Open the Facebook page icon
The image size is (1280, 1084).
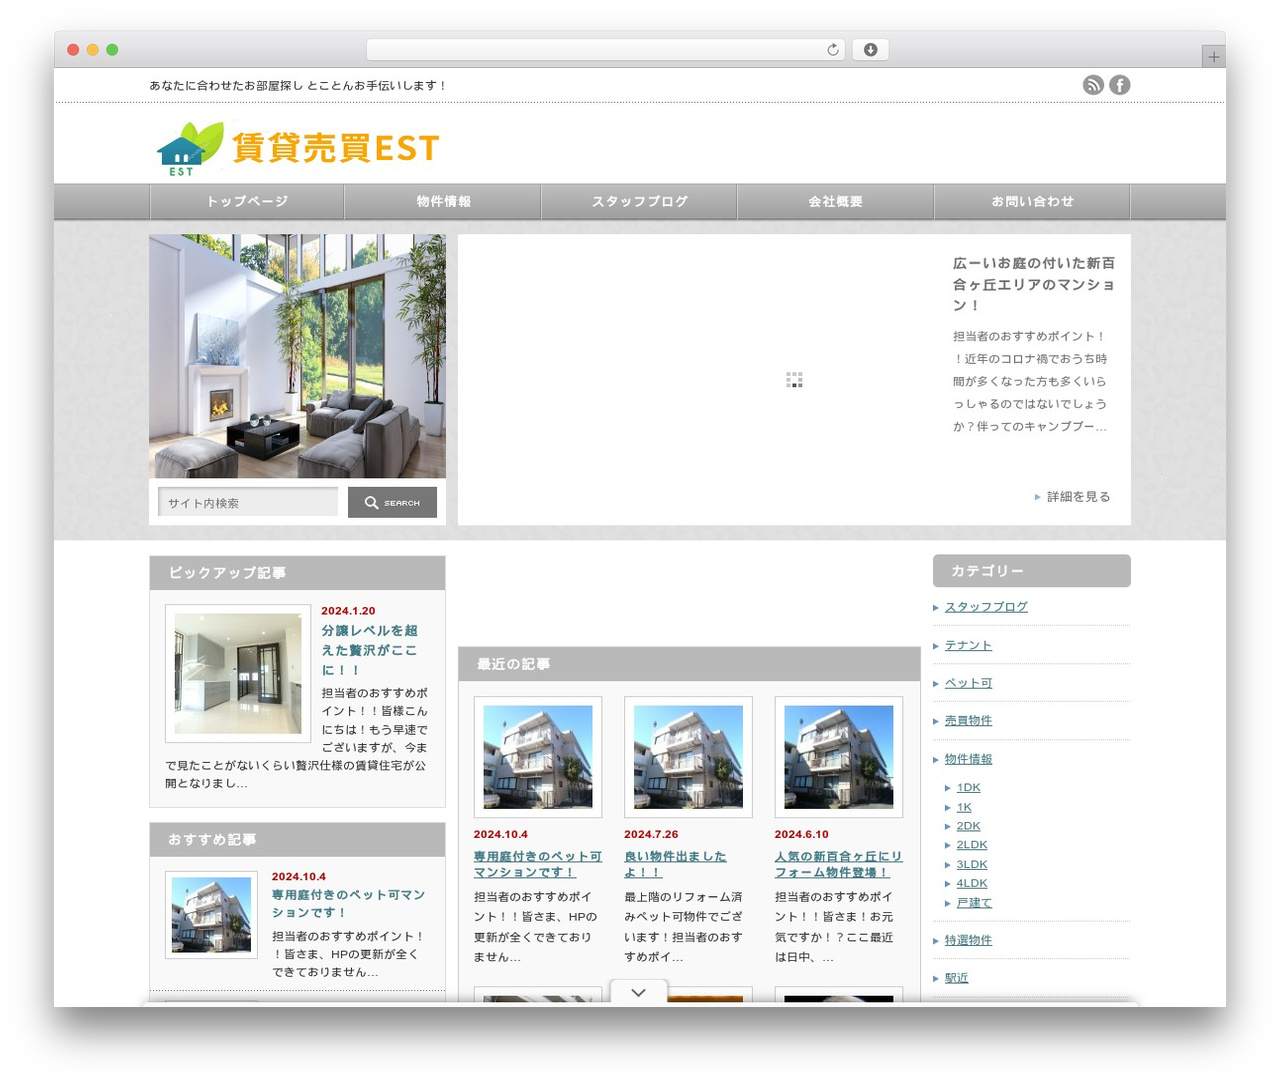pyautogui.click(x=1120, y=85)
